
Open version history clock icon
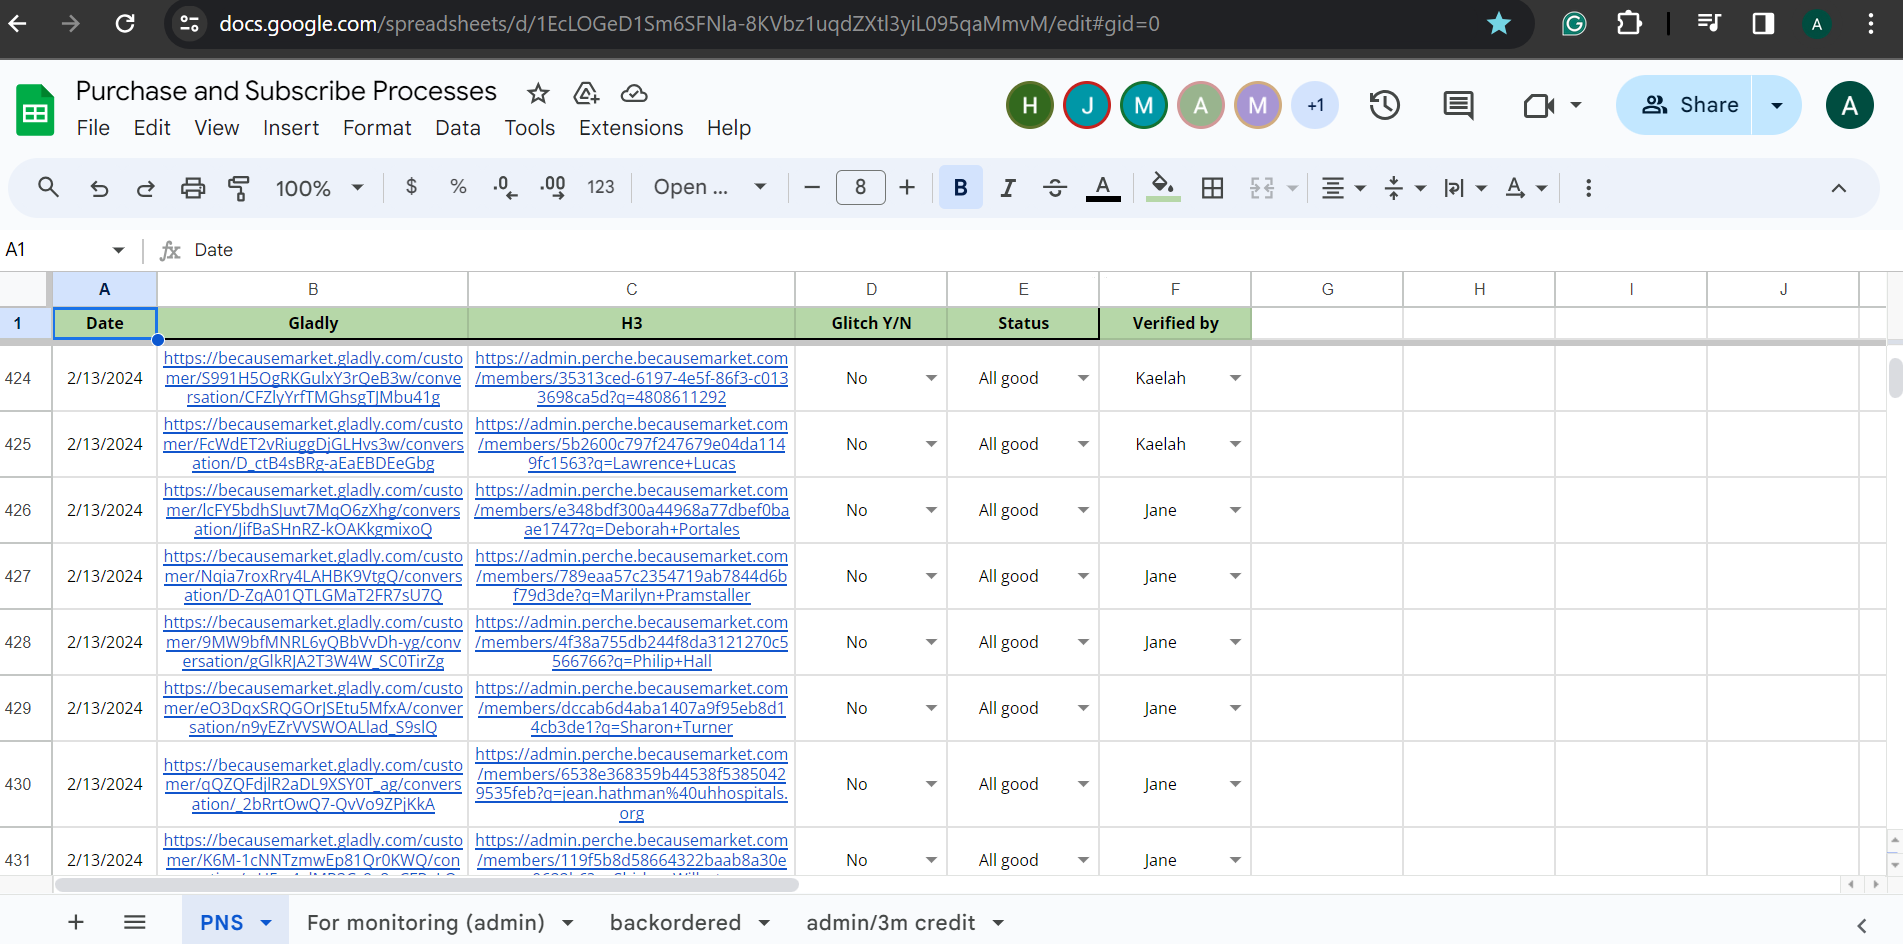(1384, 105)
